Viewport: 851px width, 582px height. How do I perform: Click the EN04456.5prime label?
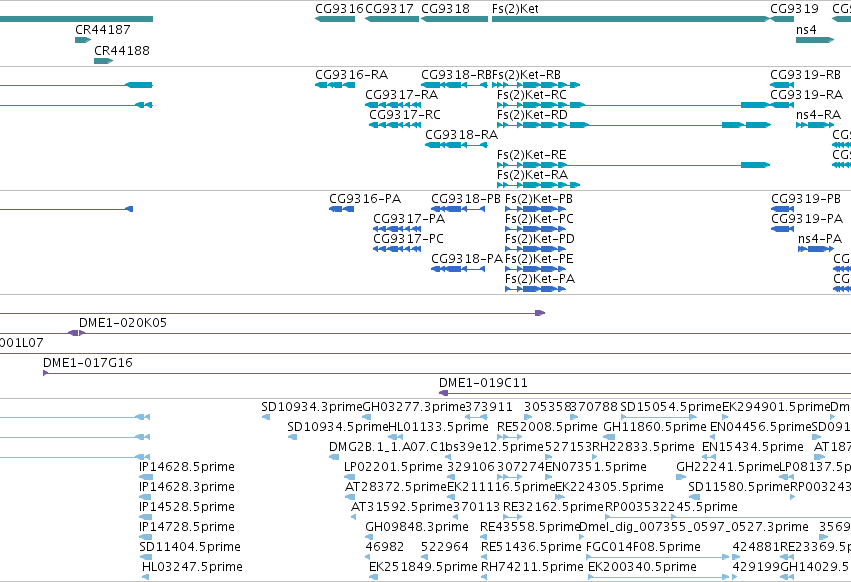[760, 427]
